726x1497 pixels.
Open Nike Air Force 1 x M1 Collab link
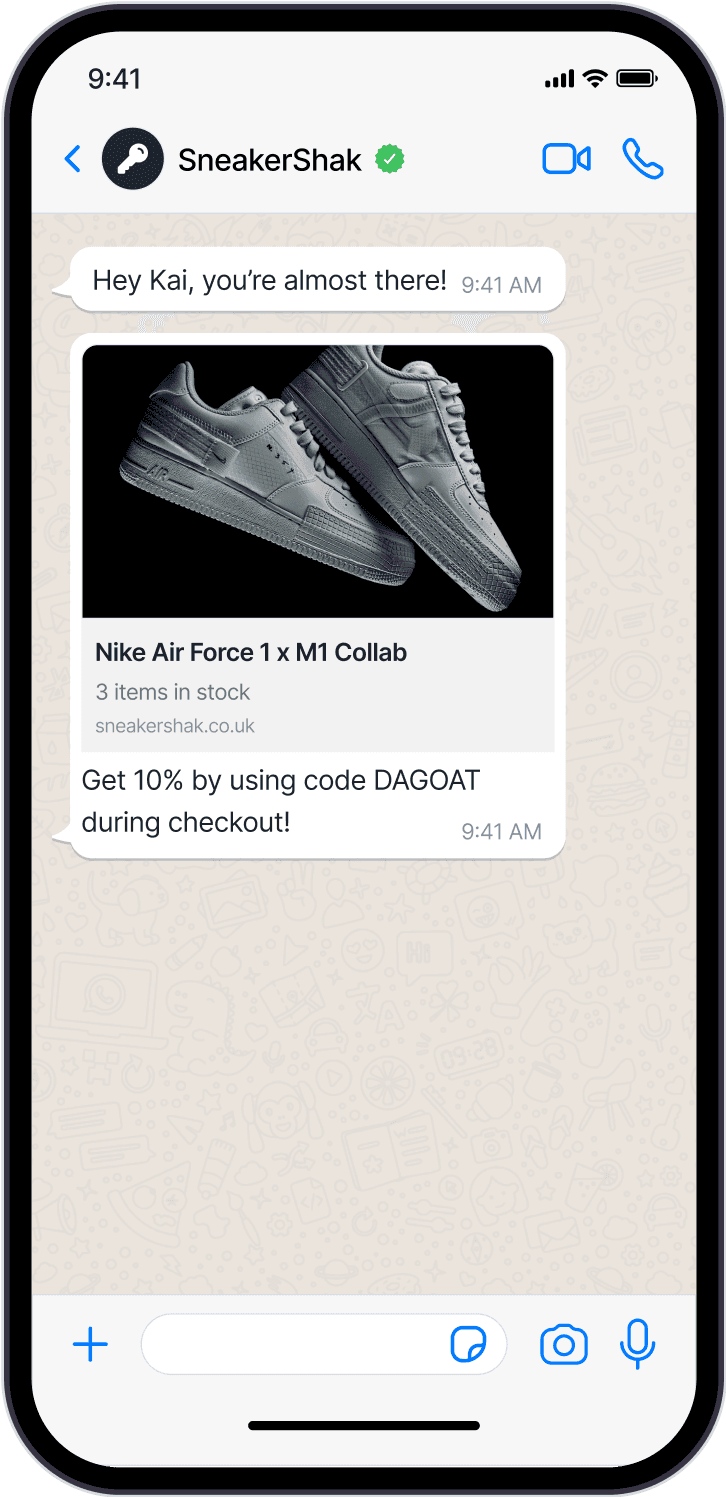pyautogui.click(x=251, y=653)
